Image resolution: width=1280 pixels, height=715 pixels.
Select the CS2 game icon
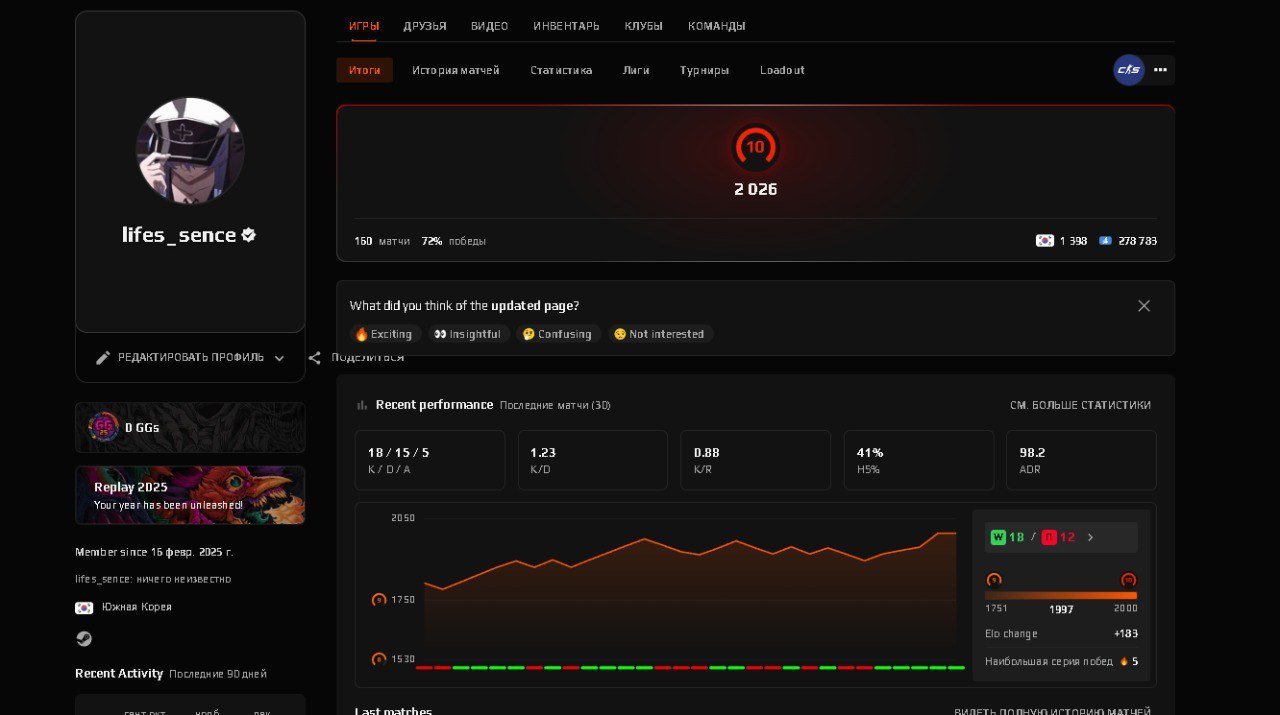pyautogui.click(x=1128, y=70)
